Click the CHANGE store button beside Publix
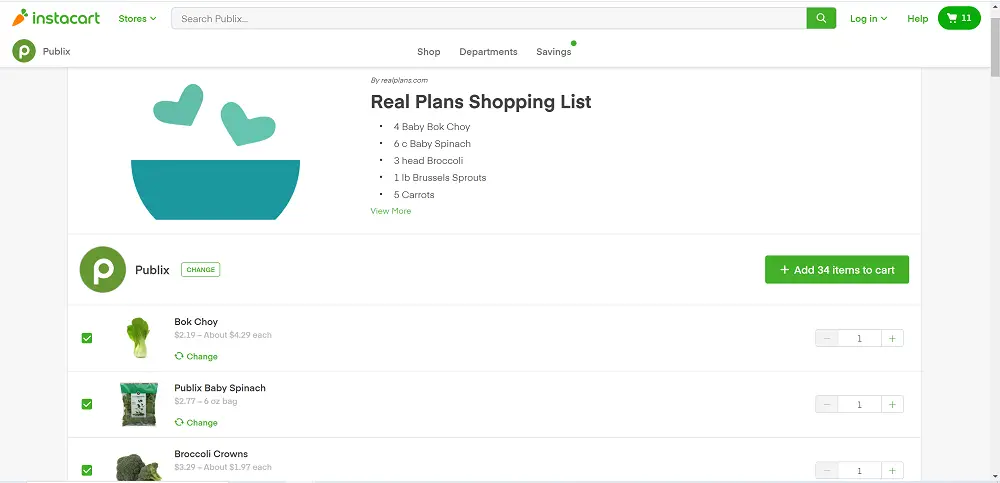Screen dimensions: 1000x483 (x=200, y=269)
